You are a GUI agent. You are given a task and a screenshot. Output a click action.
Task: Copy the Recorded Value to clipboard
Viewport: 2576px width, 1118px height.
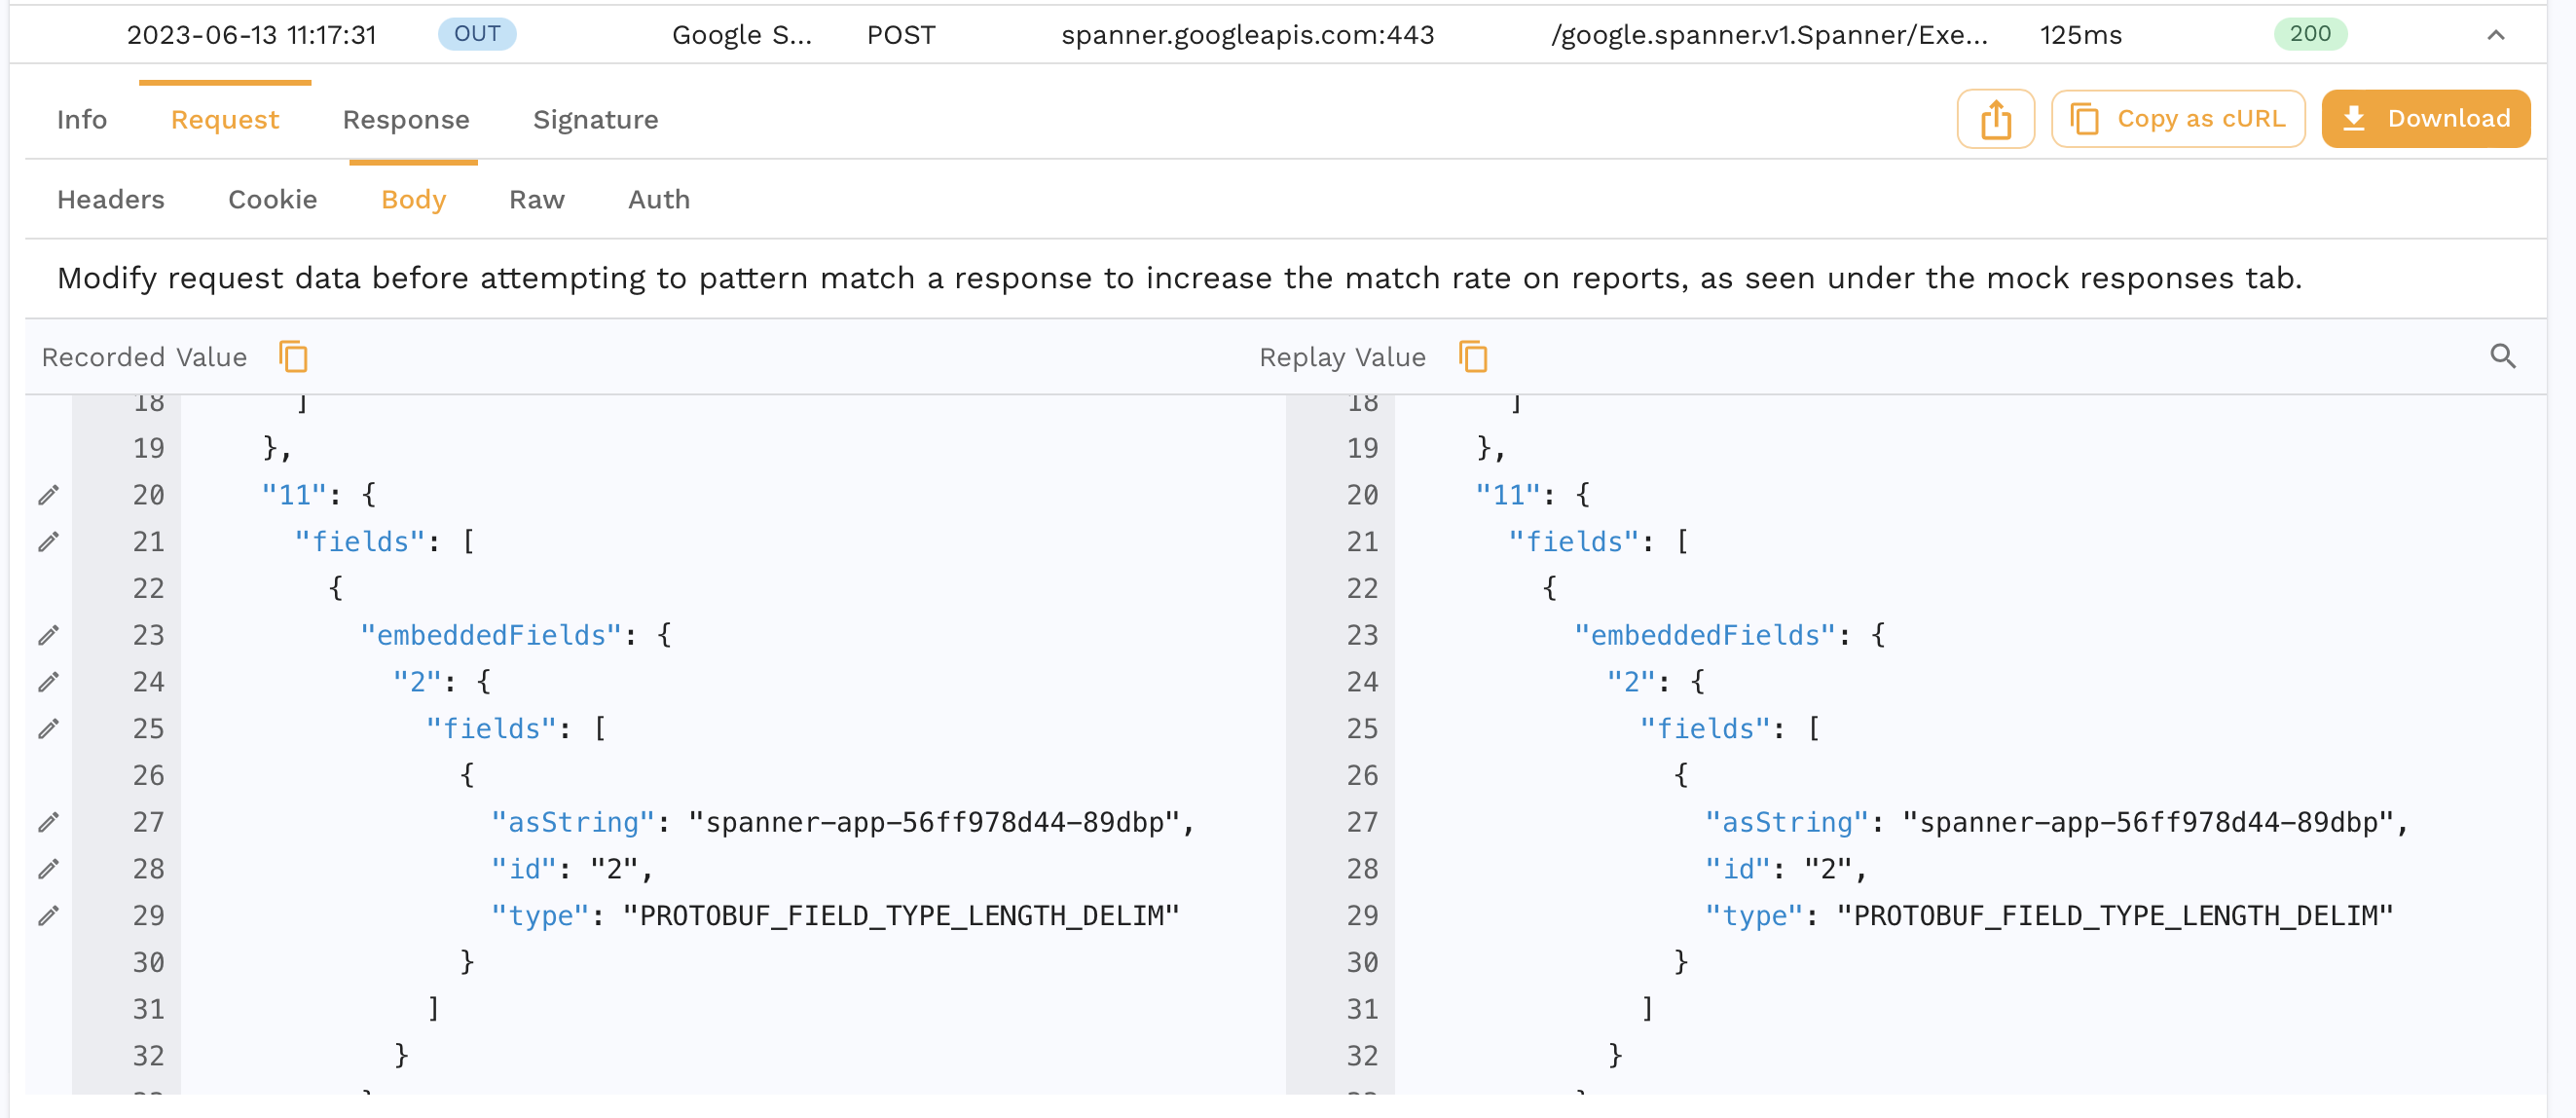coord(293,357)
